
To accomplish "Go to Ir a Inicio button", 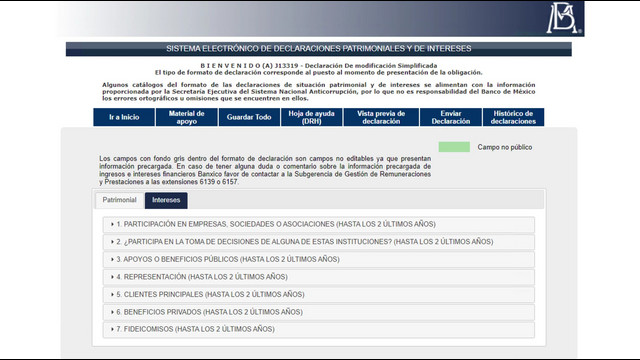I will coord(124,117).
